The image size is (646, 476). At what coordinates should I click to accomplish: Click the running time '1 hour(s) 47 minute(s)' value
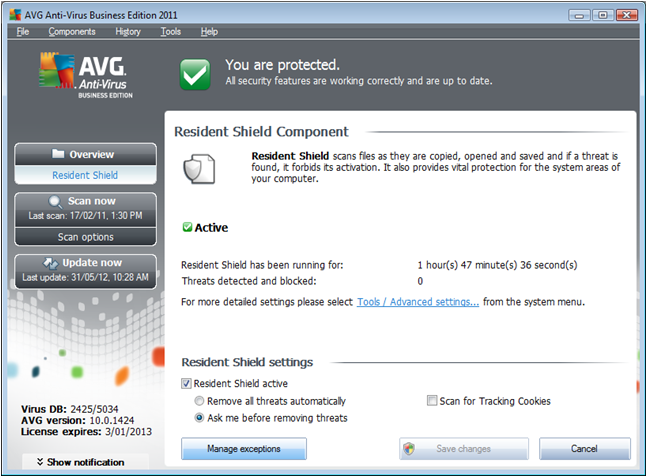497,265
